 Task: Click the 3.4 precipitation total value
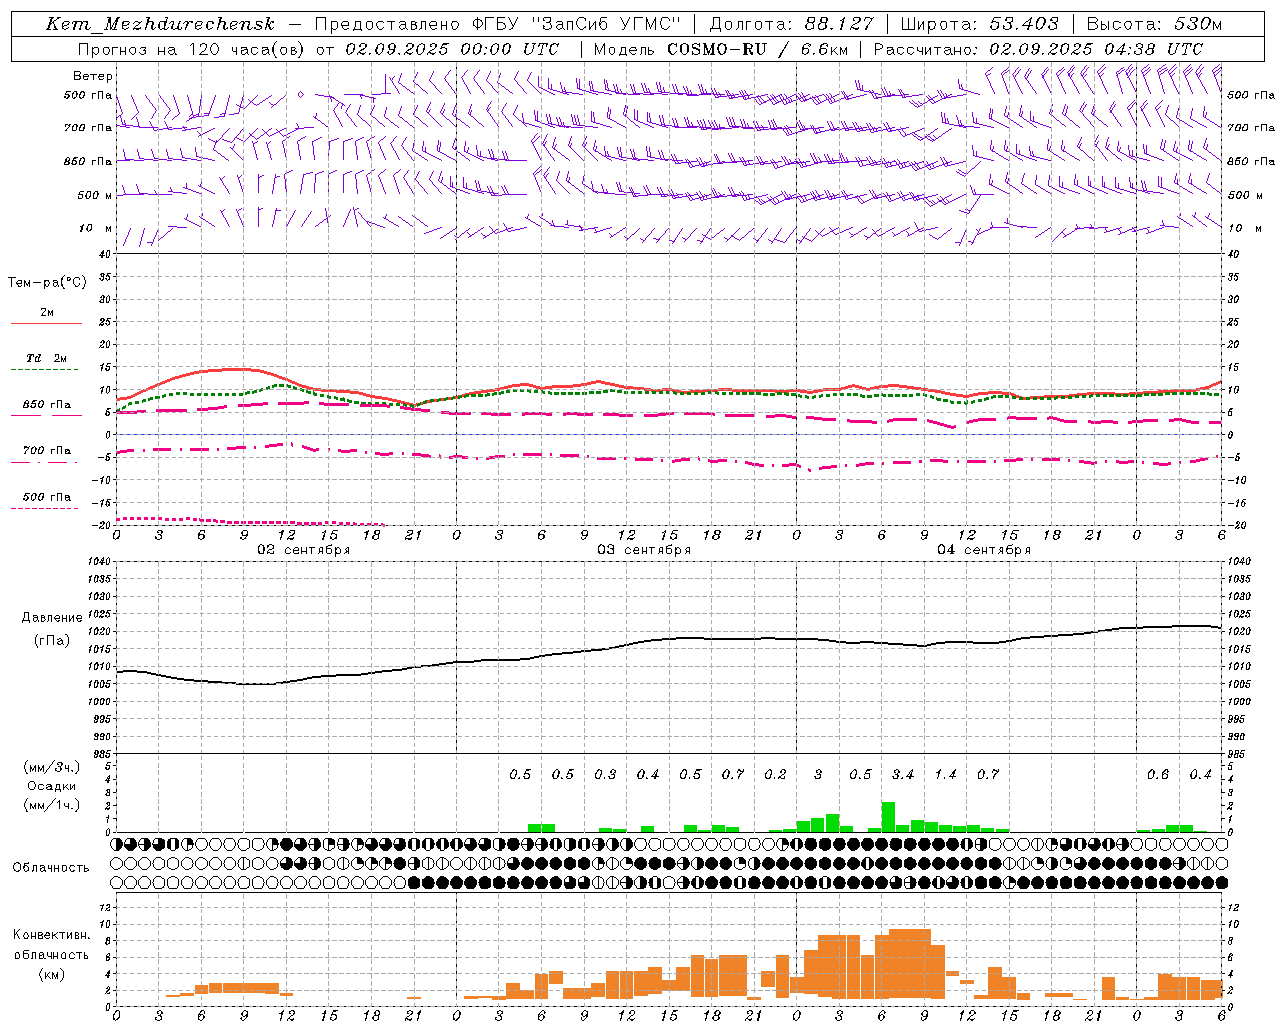(903, 775)
